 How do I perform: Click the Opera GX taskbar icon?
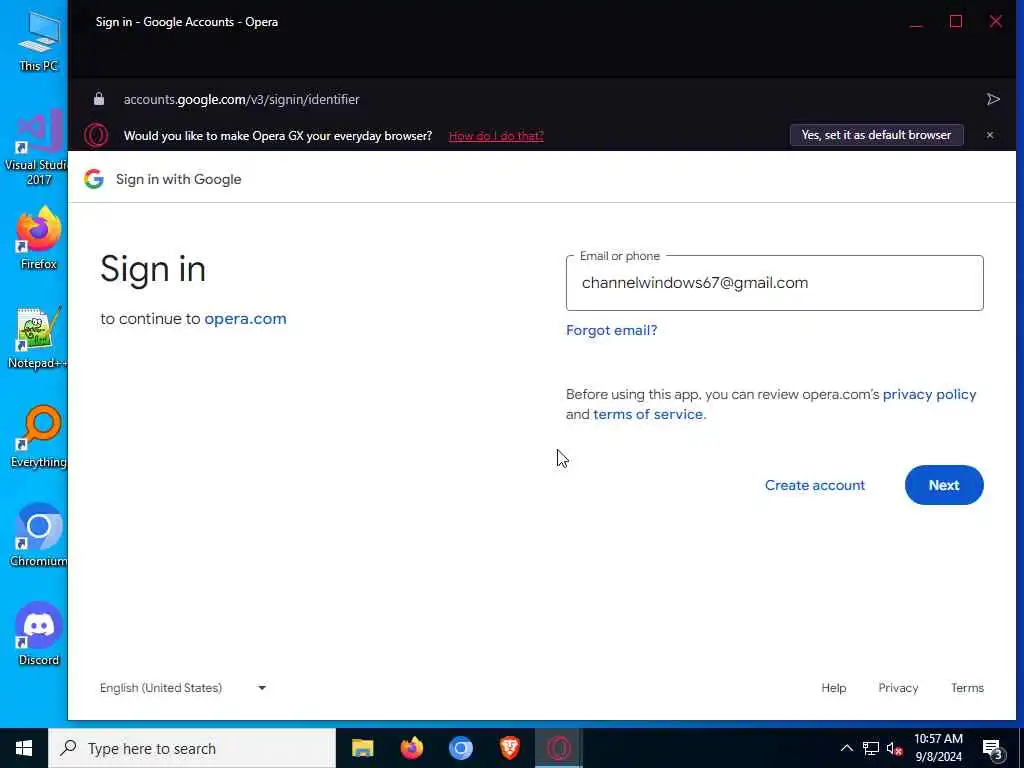tap(558, 748)
